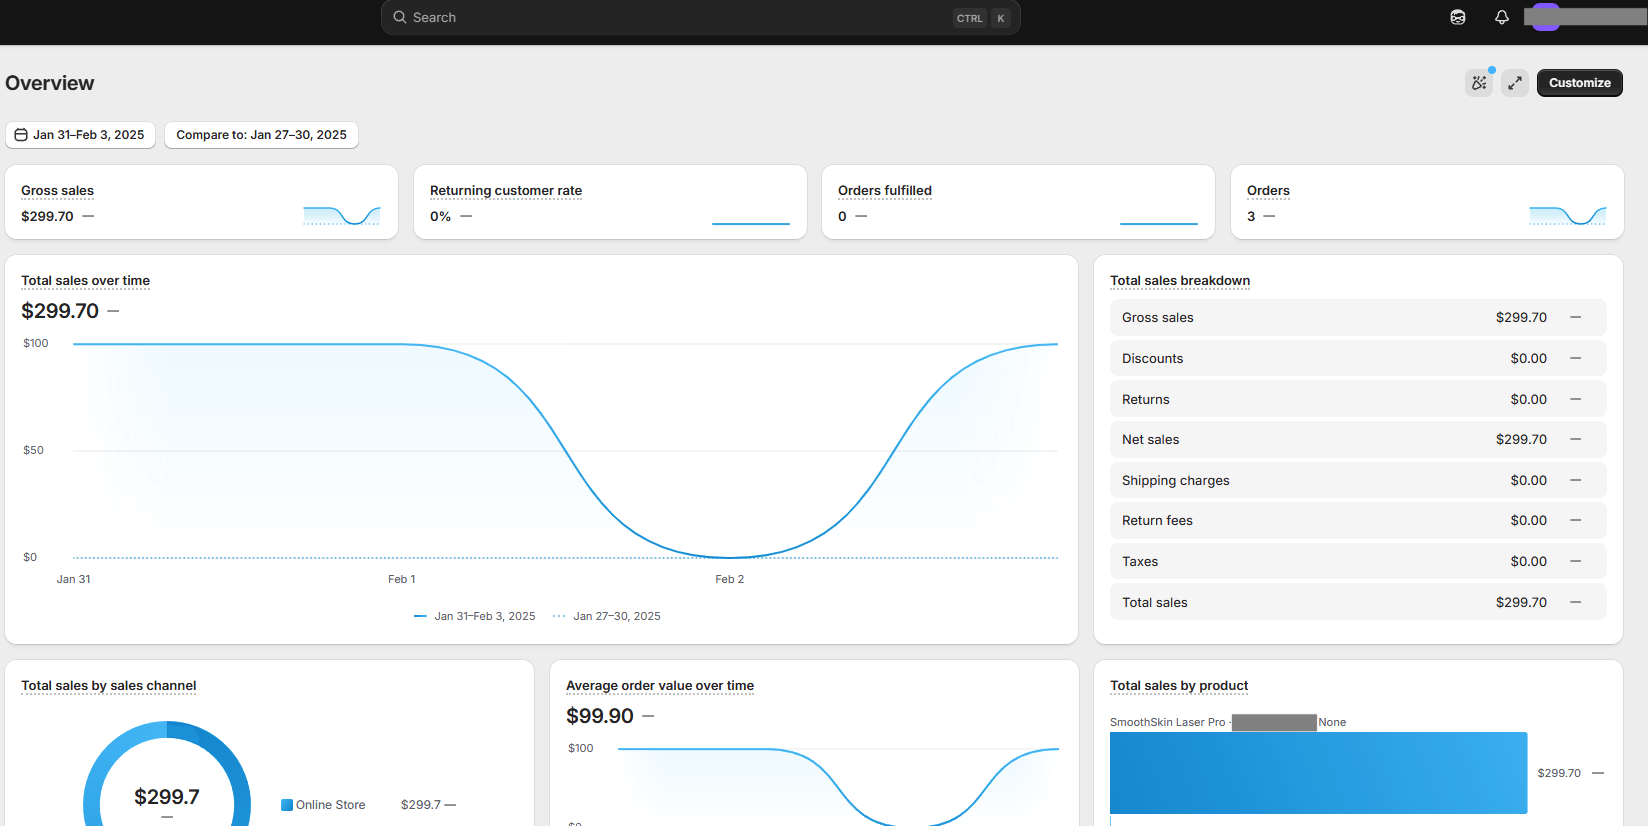1648x826 pixels.
Task: Click the Customize button
Action: [1579, 83]
